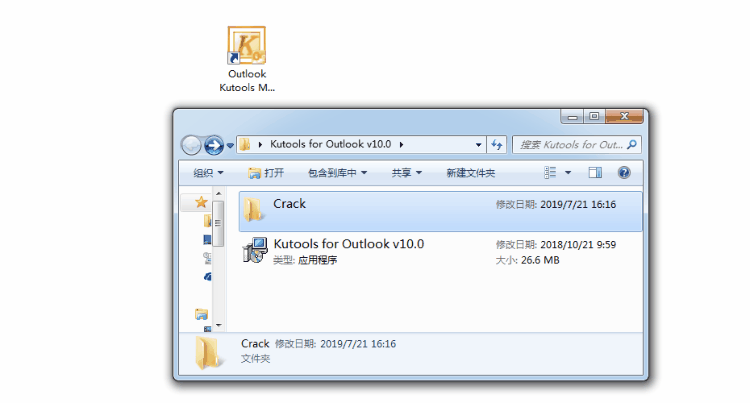Click the 打开 (Open) toolbar button

pyautogui.click(x=266, y=173)
